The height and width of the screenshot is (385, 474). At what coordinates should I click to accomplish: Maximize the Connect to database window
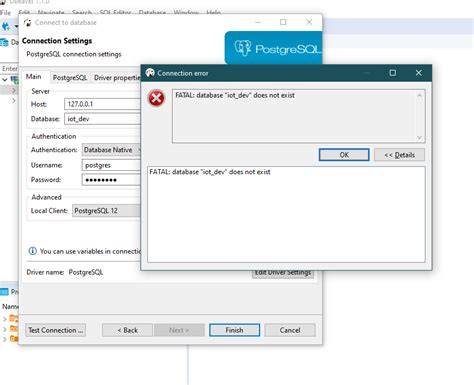(283, 22)
